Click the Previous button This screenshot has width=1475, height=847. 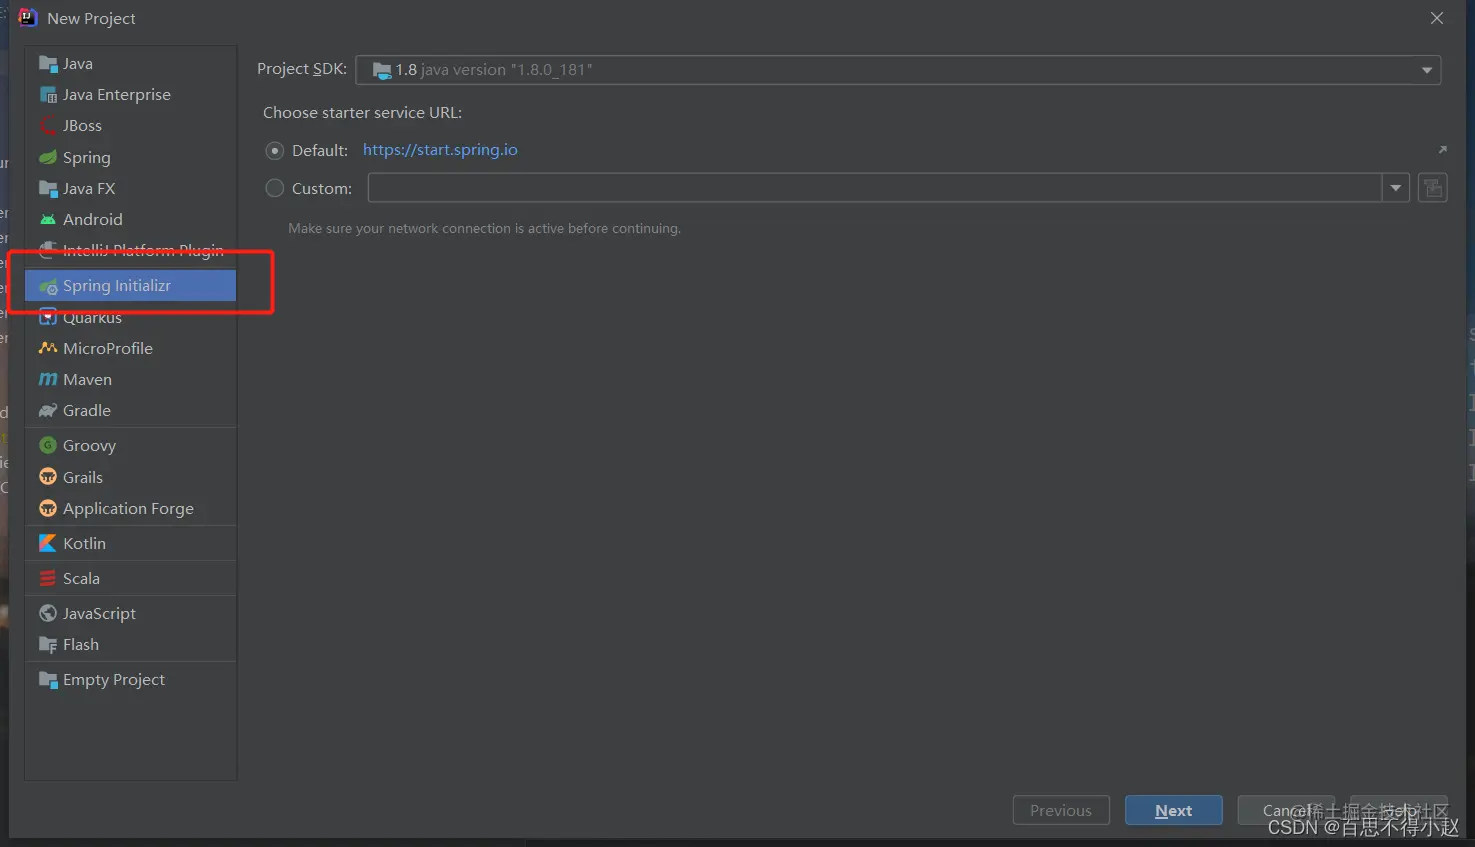click(x=1061, y=810)
